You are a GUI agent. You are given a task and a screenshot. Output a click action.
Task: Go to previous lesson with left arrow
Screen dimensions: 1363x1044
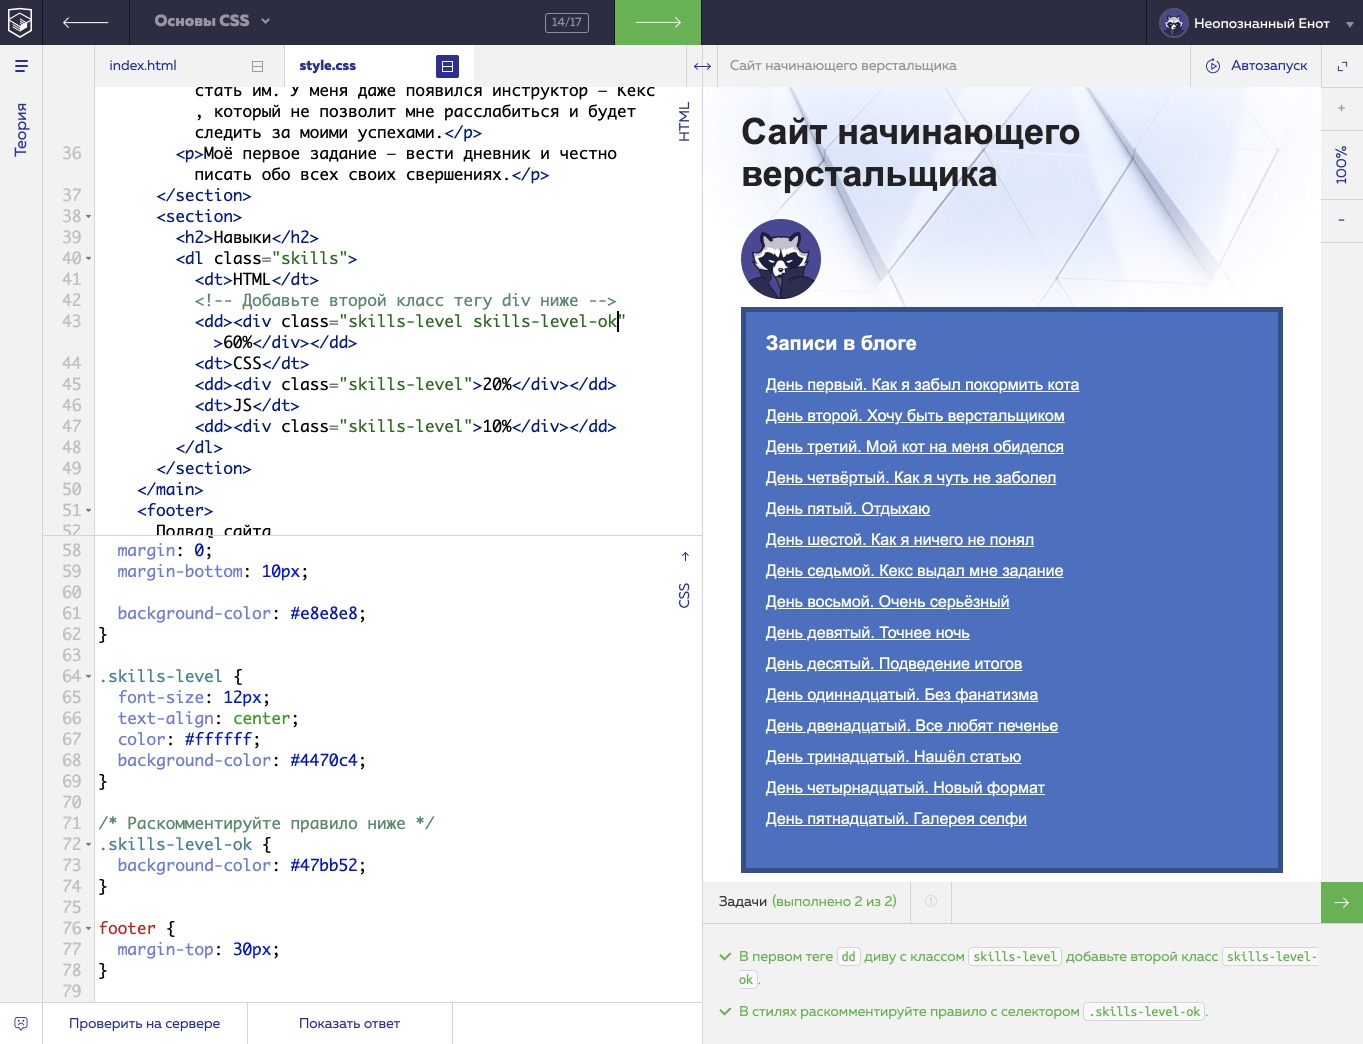[x=85, y=22]
